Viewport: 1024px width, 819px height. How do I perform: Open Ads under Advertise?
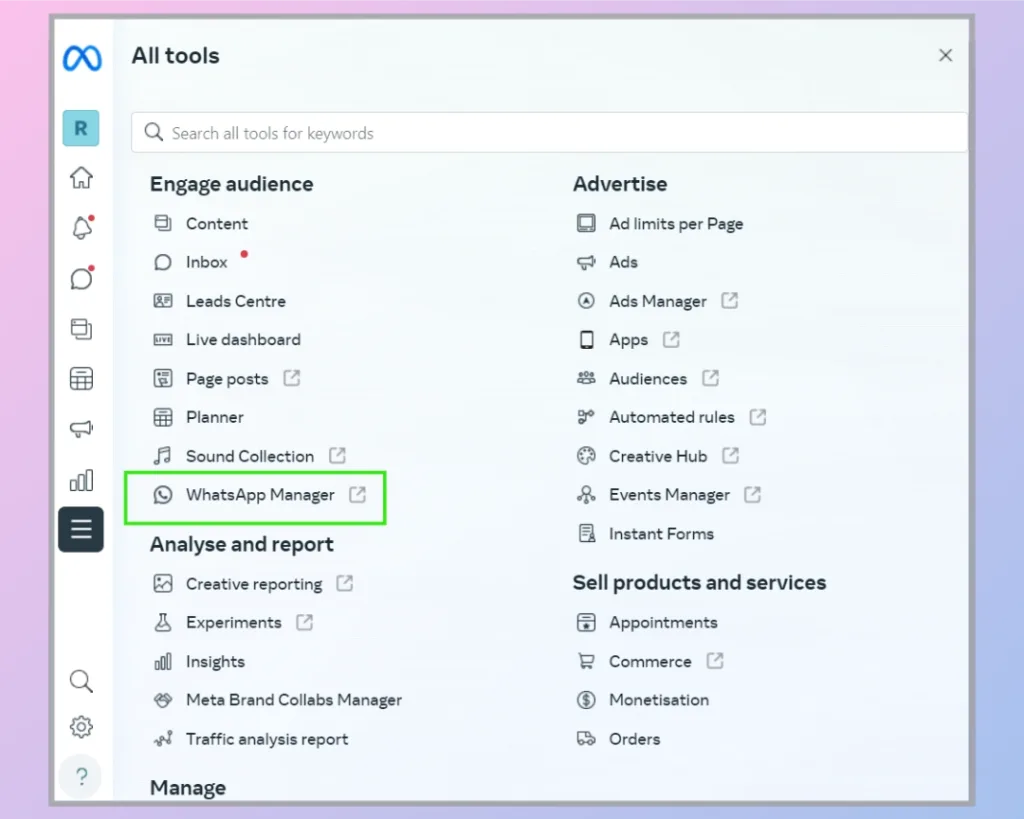click(623, 262)
